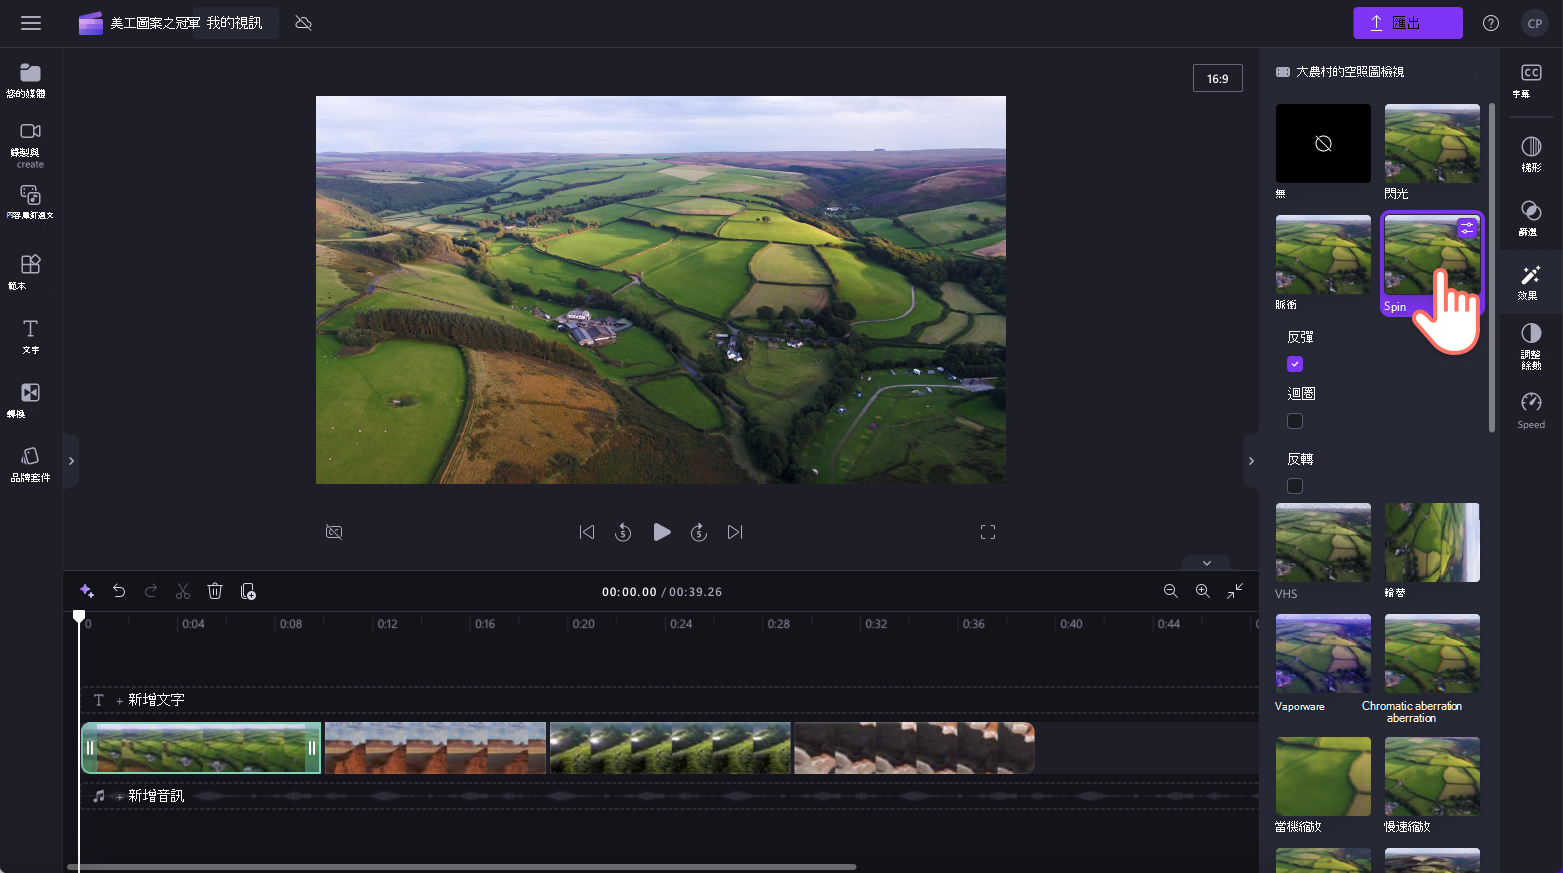
Task: Open the transitions panel
Action: pyautogui.click(x=30, y=399)
